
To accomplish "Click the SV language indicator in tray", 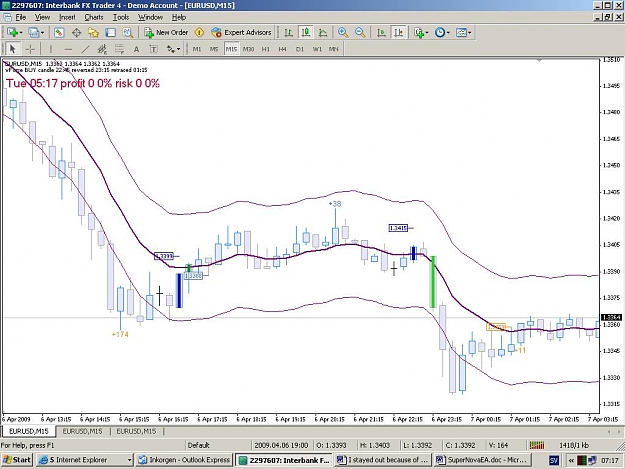I will (x=554, y=460).
